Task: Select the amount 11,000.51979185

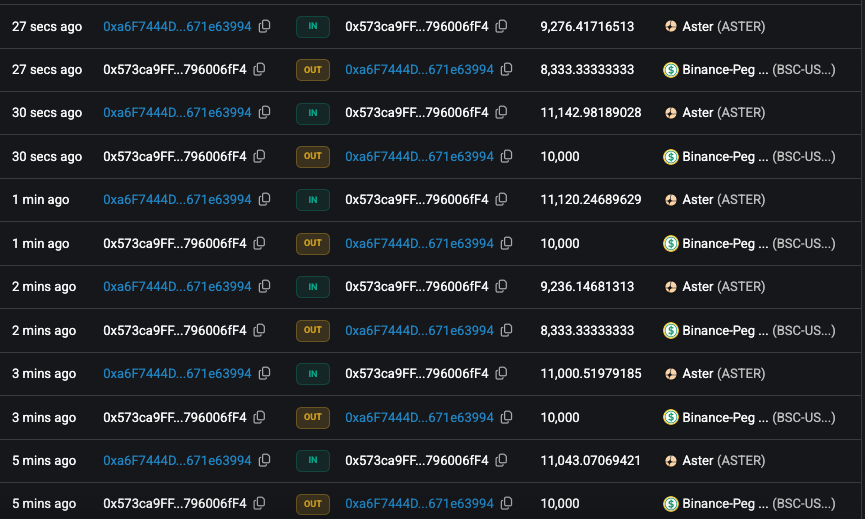Action: point(591,374)
